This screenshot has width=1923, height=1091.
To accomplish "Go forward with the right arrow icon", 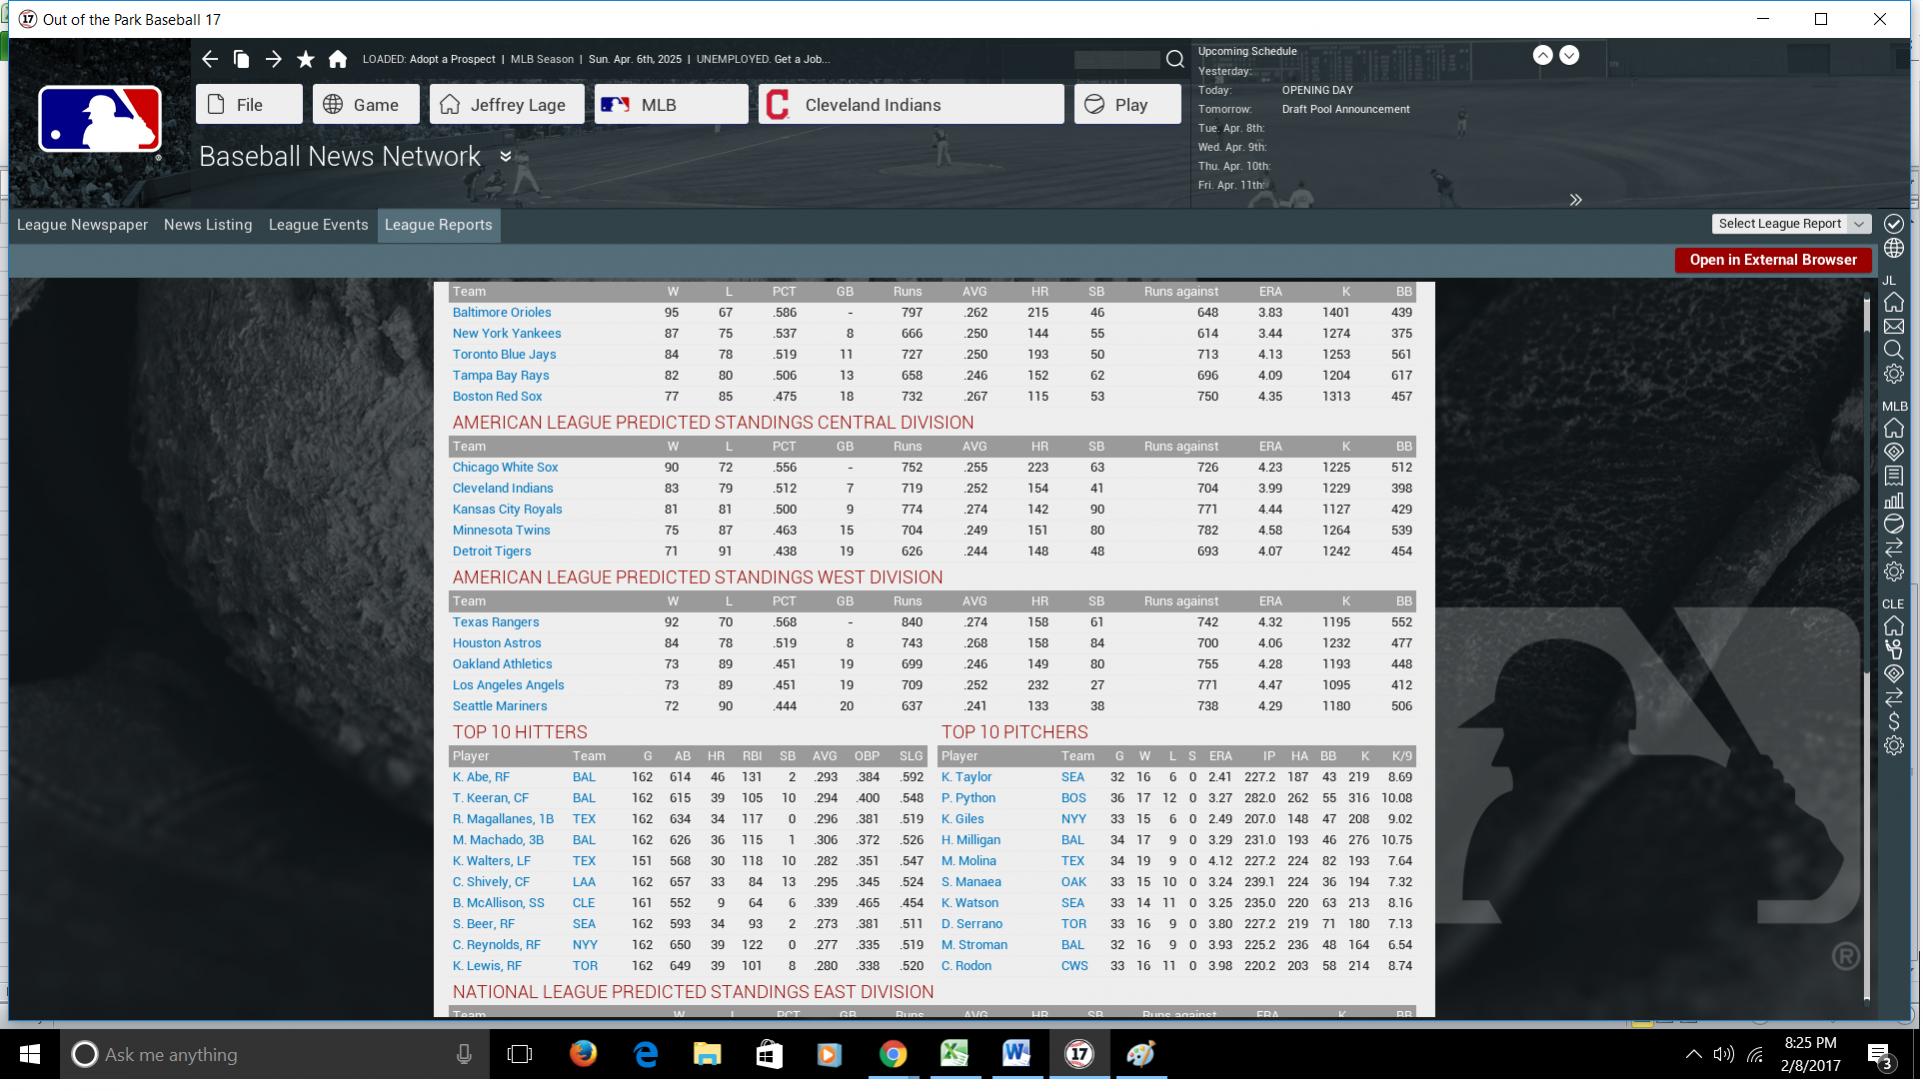I will (x=273, y=59).
